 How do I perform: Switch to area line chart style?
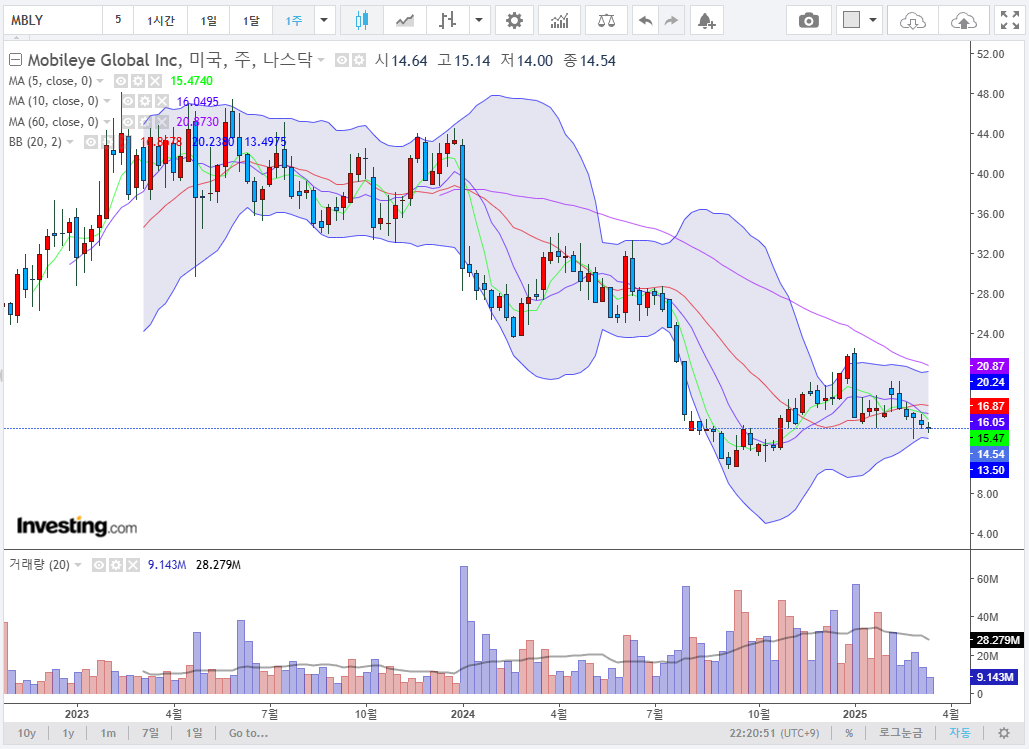click(x=405, y=20)
